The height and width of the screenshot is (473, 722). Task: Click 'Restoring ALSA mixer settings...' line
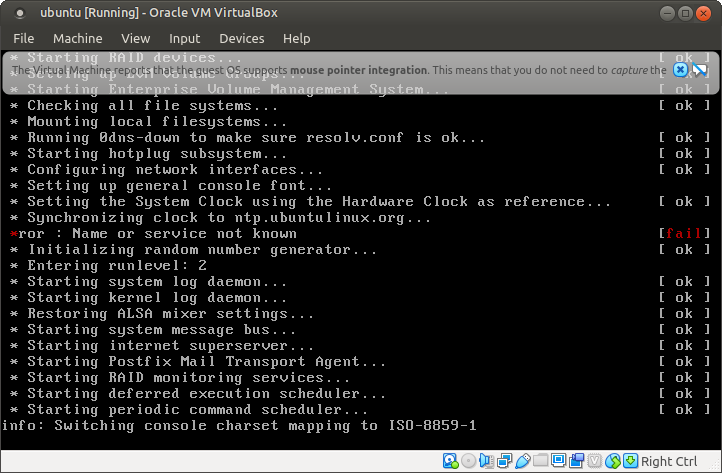[x=162, y=314]
